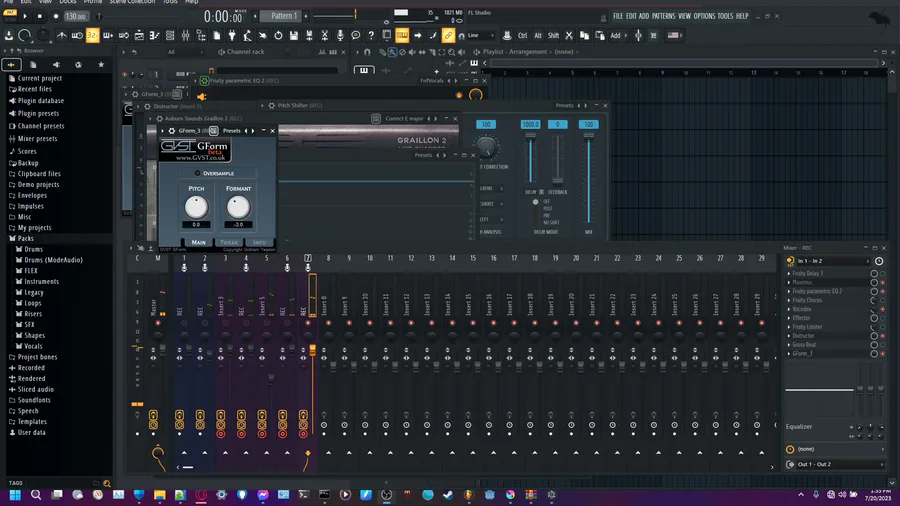Viewport: 900px width, 506px height.
Task: Click the Alt modifier button
Action: click(538, 36)
